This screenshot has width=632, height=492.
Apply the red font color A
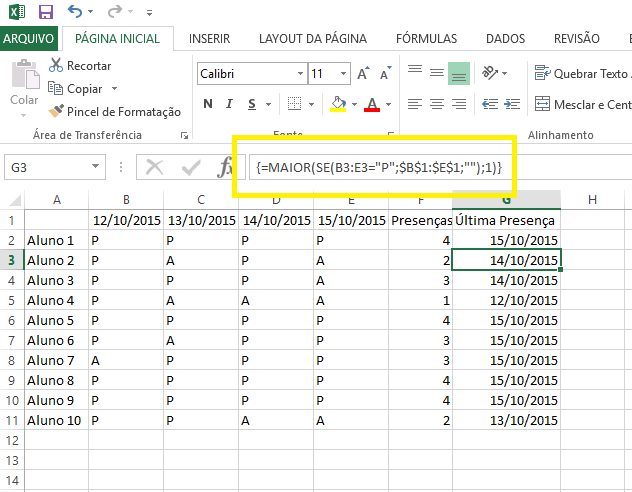[x=372, y=104]
